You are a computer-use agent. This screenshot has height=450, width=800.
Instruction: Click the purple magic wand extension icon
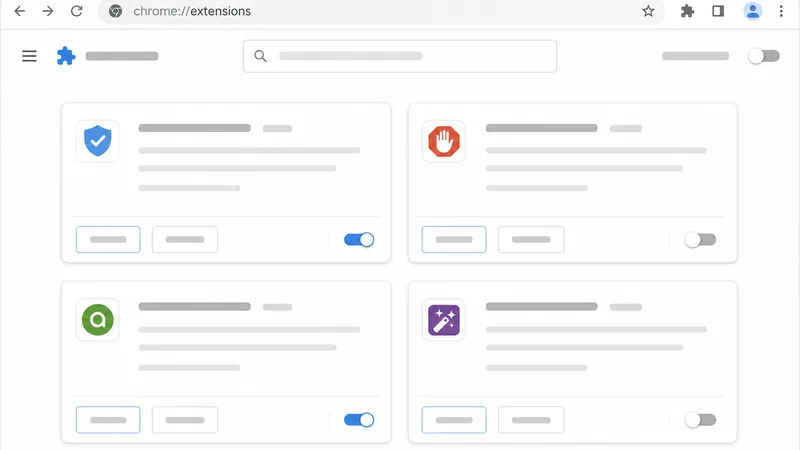pos(444,320)
